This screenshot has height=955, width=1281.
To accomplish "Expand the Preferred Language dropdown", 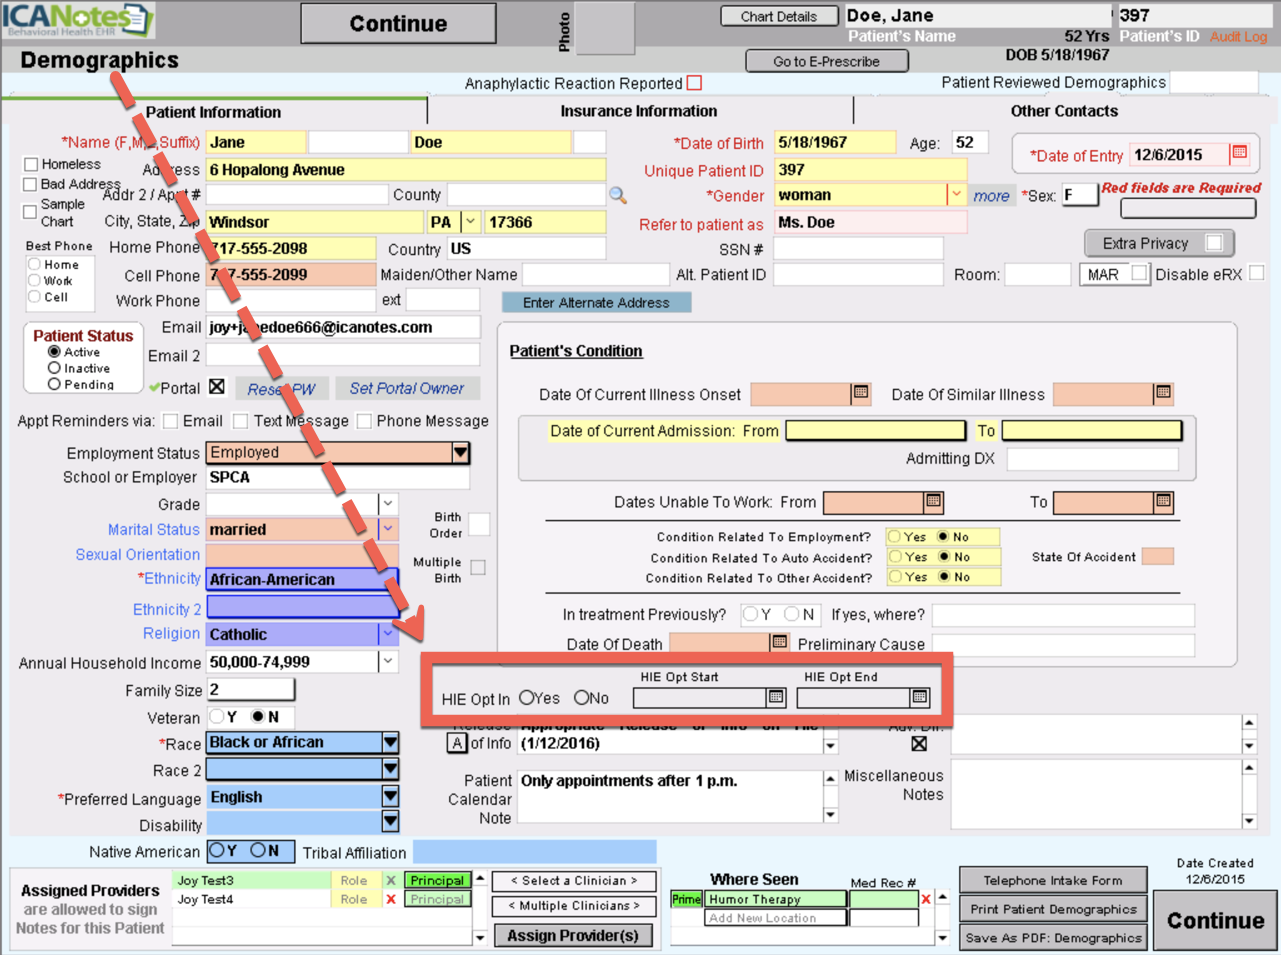I will pyautogui.click(x=390, y=797).
